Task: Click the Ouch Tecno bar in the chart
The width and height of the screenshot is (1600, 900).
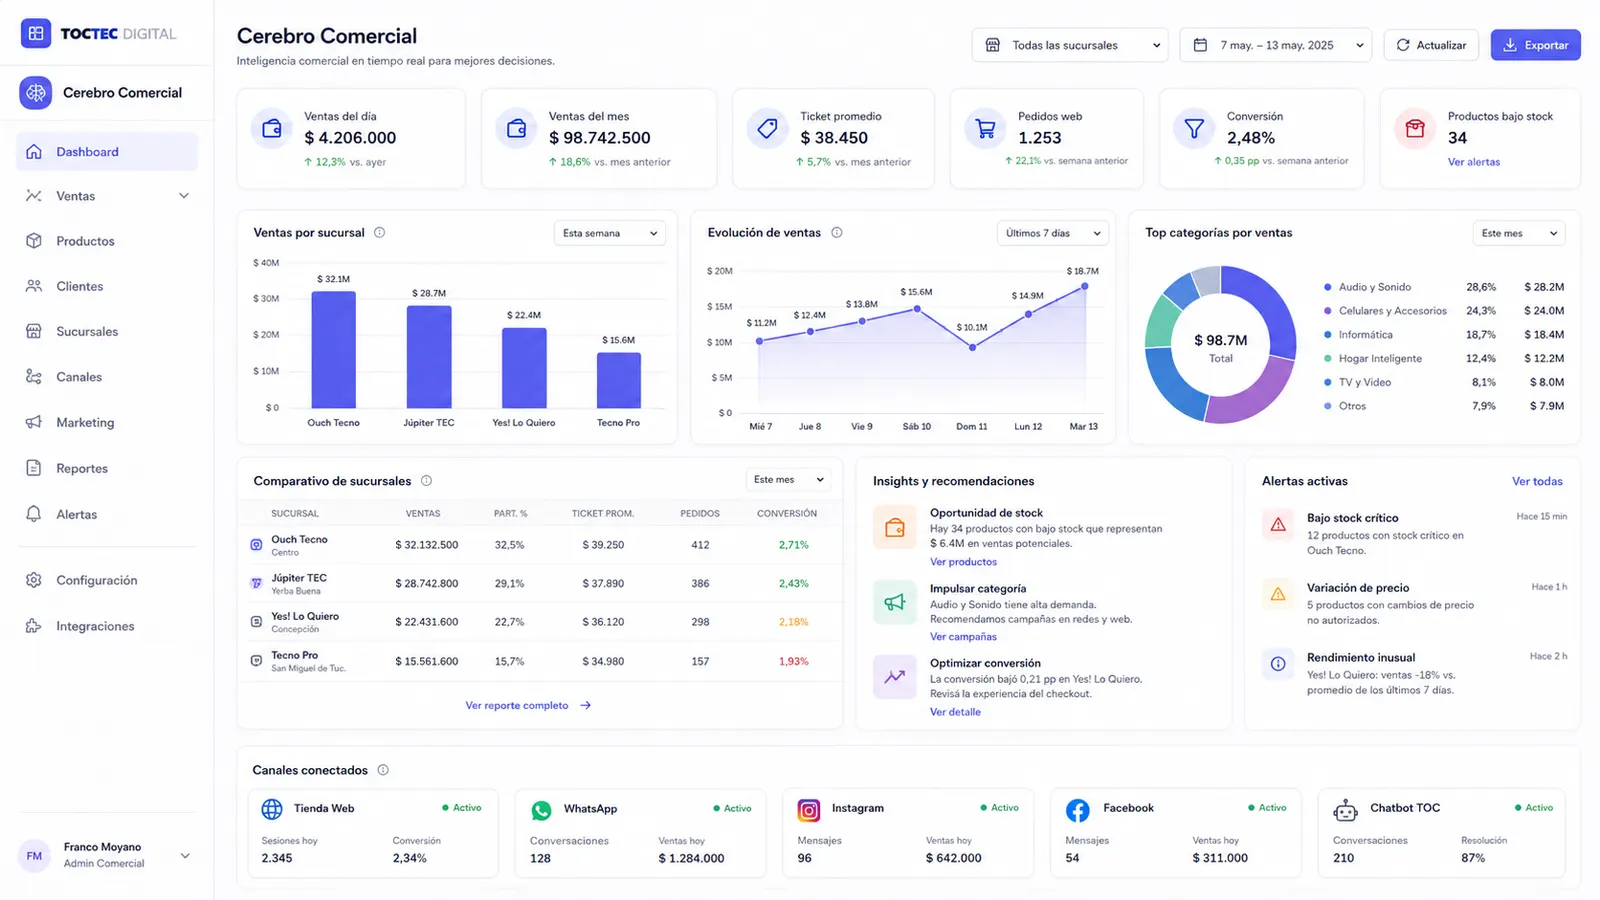Action: pyautogui.click(x=334, y=350)
